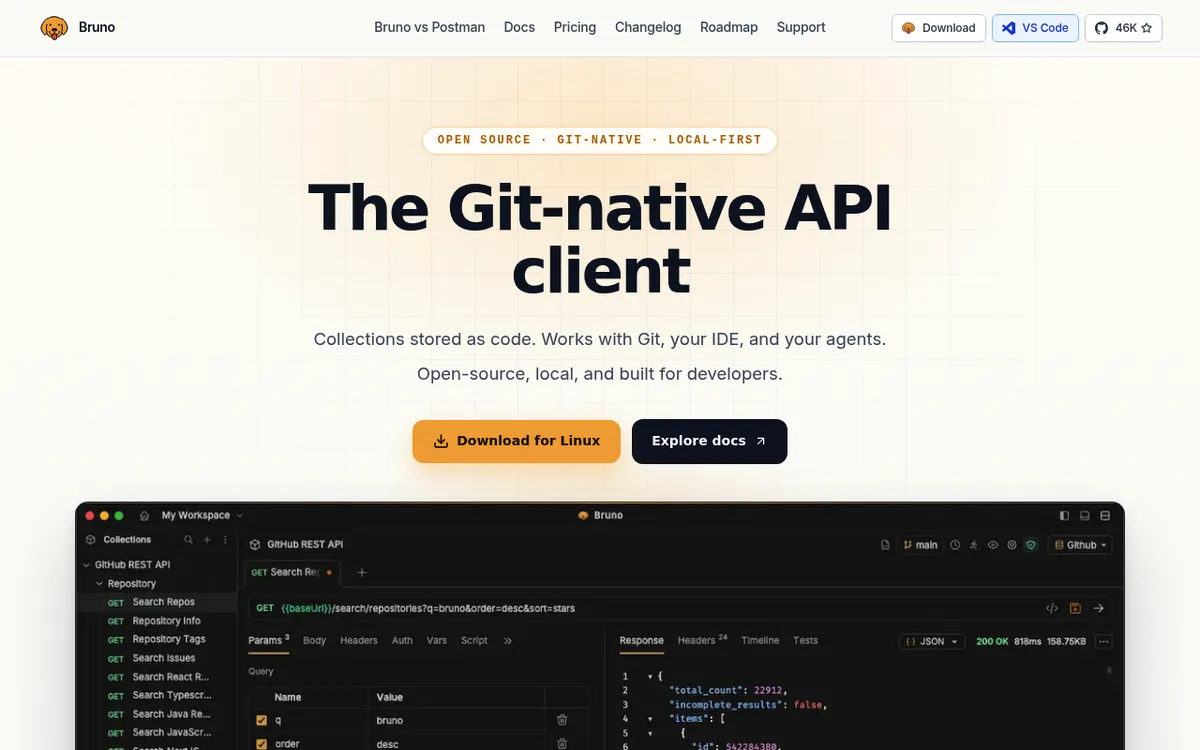Open the Changelog link
1200x750 pixels.
[x=648, y=28]
